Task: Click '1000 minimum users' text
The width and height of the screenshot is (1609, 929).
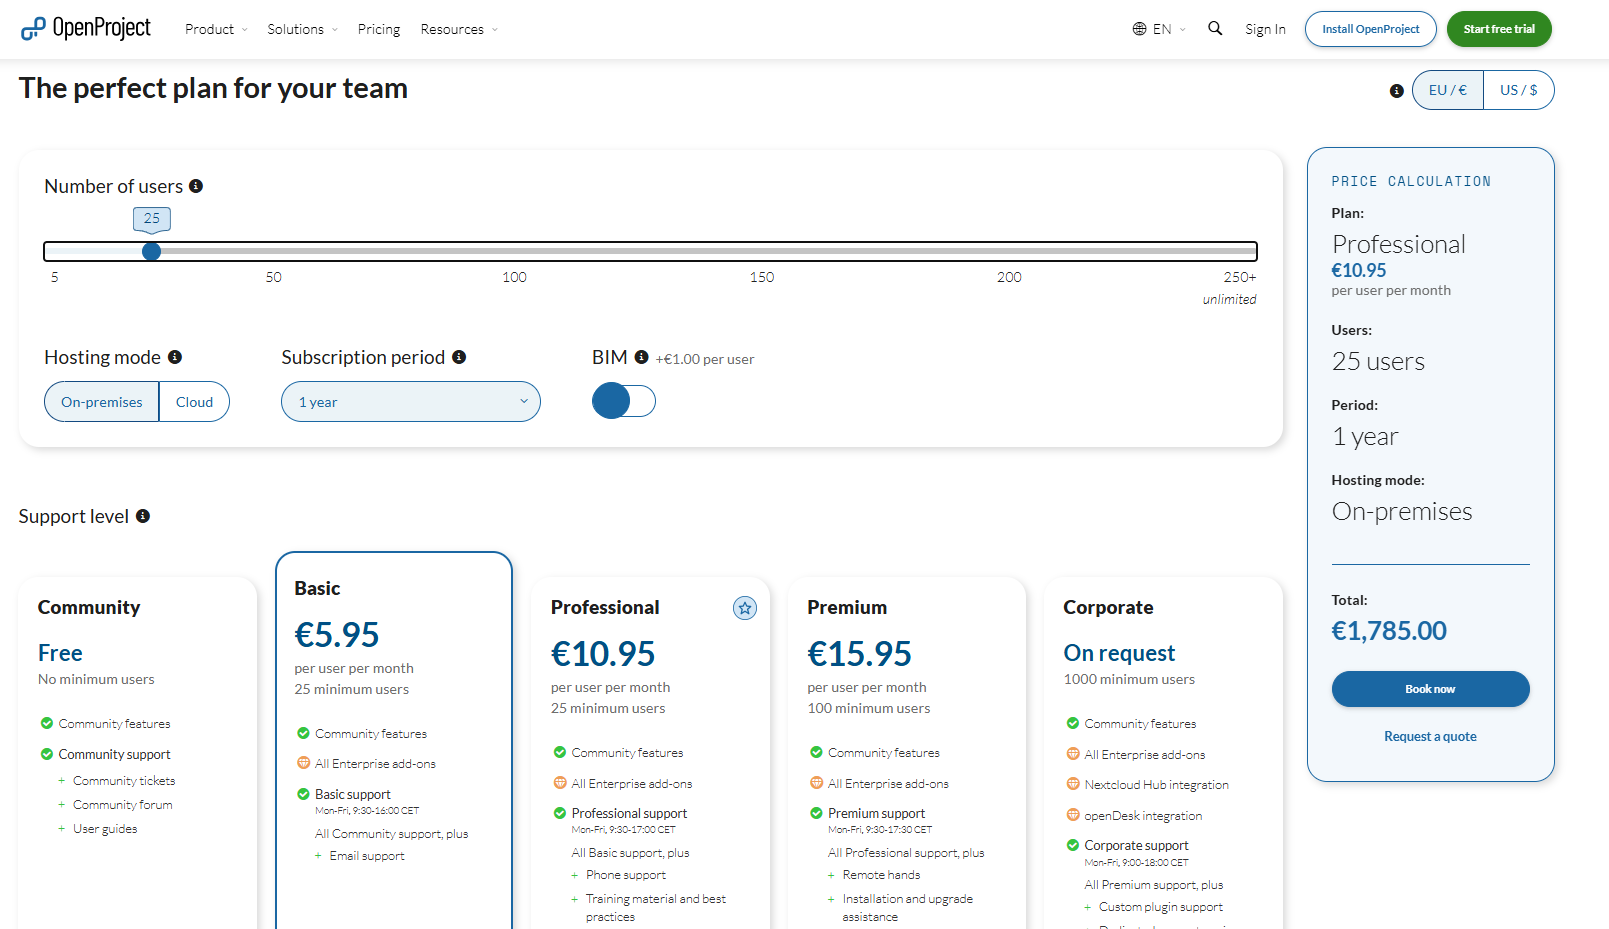Action: pos(1129,679)
